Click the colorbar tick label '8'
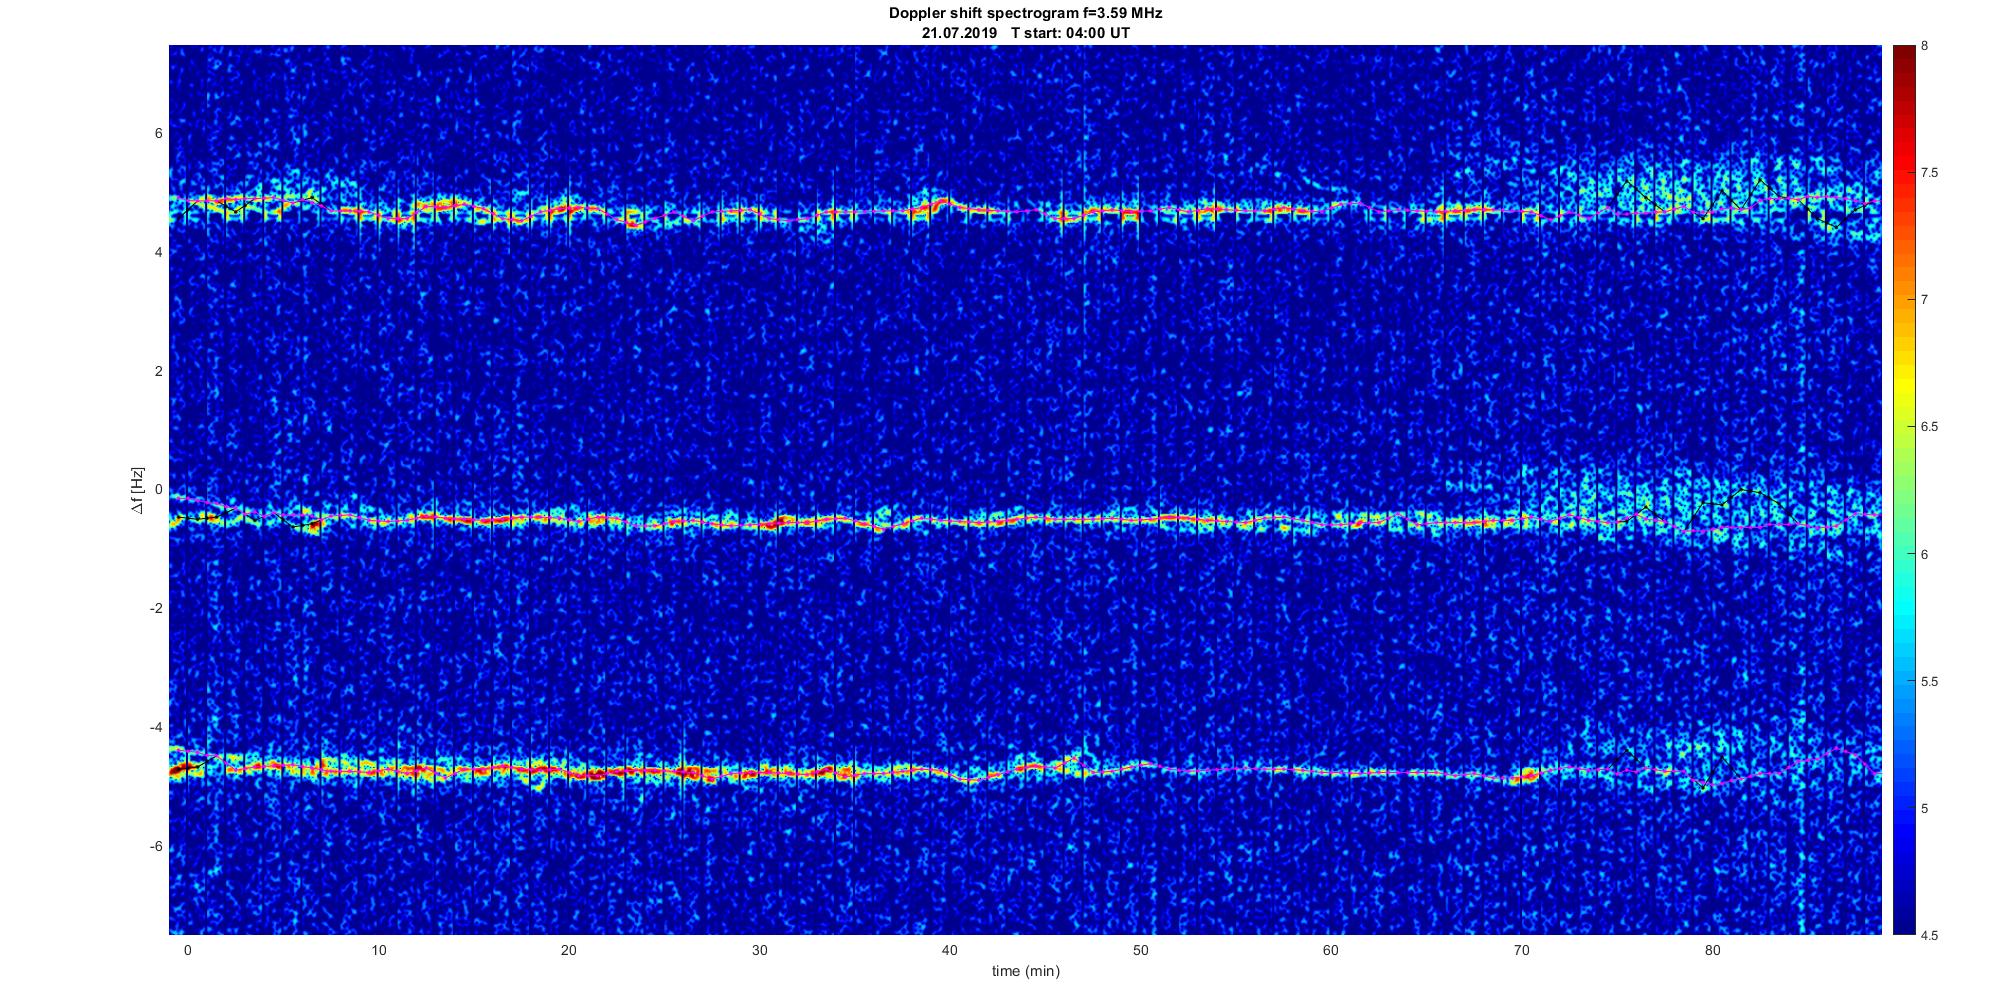 pyautogui.click(x=1924, y=46)
